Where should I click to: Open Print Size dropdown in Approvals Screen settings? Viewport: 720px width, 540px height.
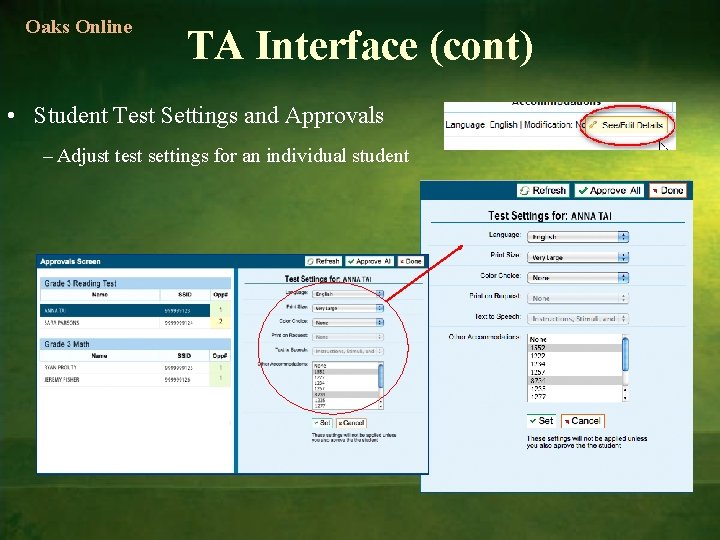click(348, 308)
